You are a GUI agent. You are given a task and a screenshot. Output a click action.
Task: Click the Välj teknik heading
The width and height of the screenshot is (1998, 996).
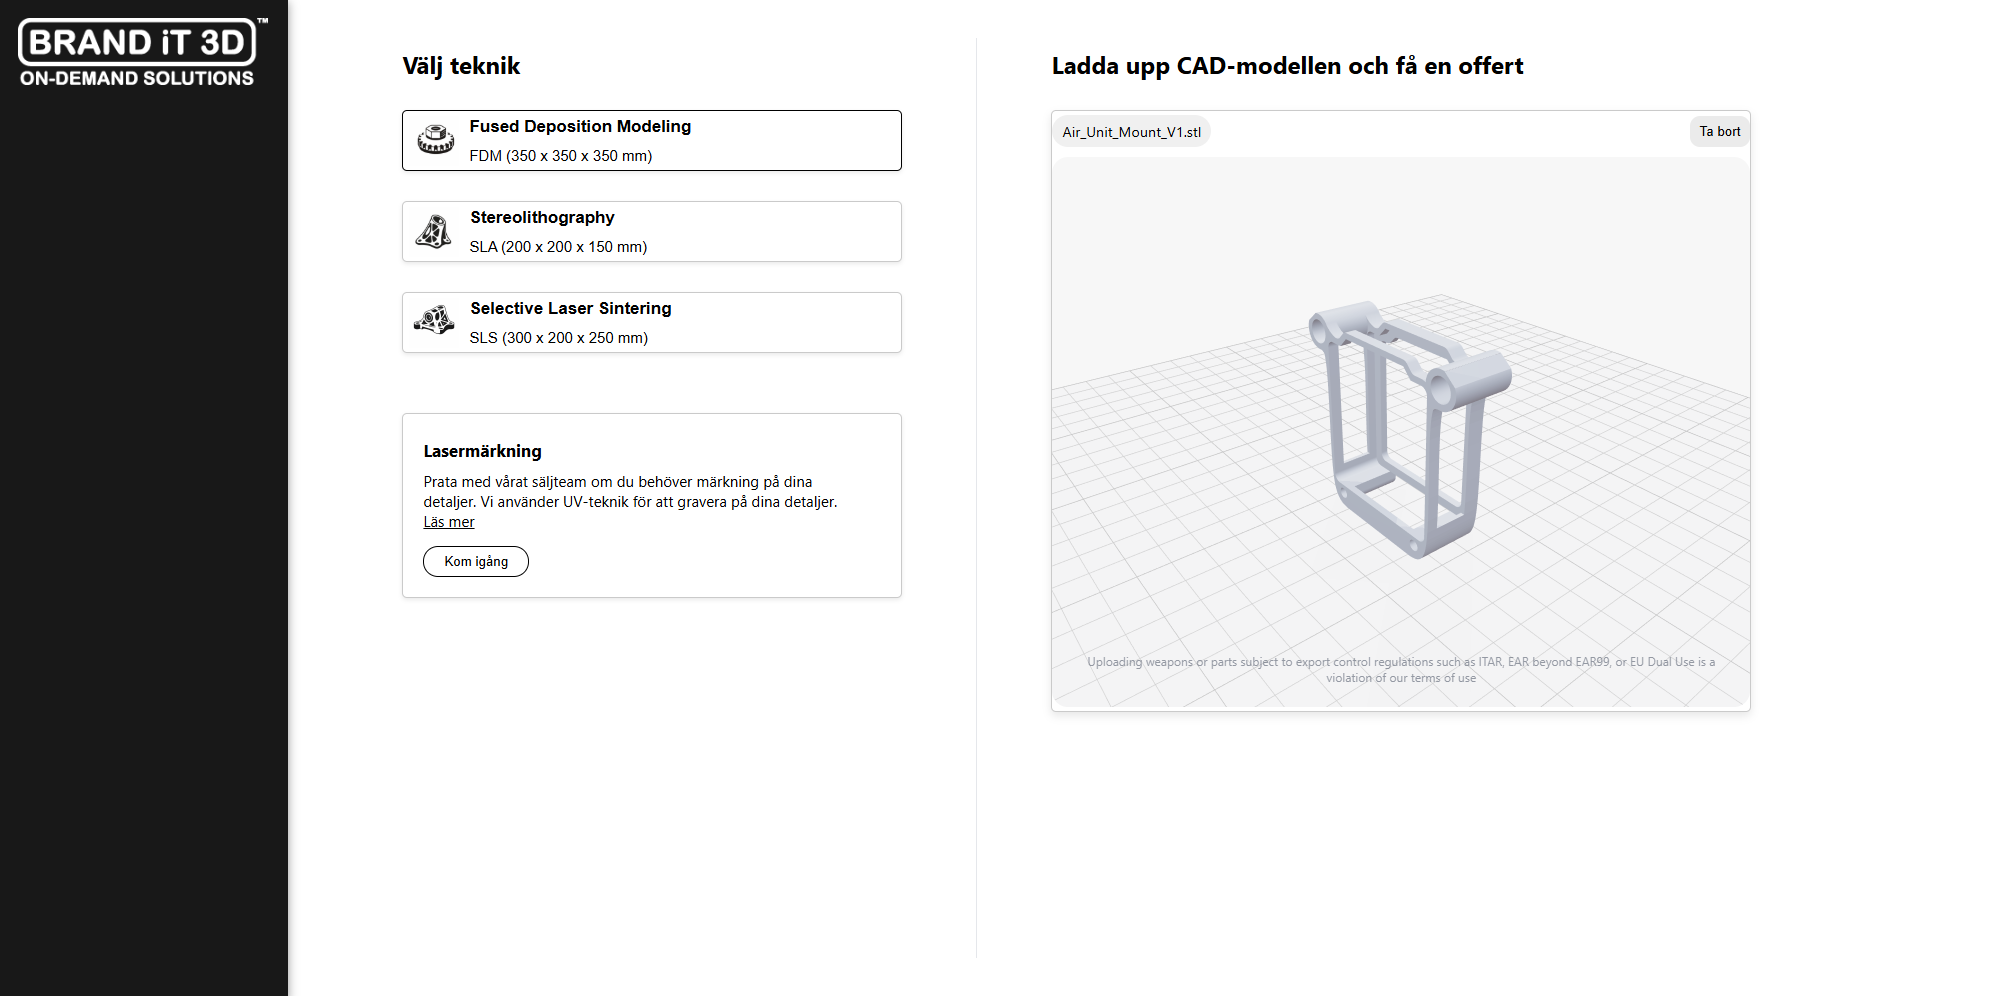[461, 66]
